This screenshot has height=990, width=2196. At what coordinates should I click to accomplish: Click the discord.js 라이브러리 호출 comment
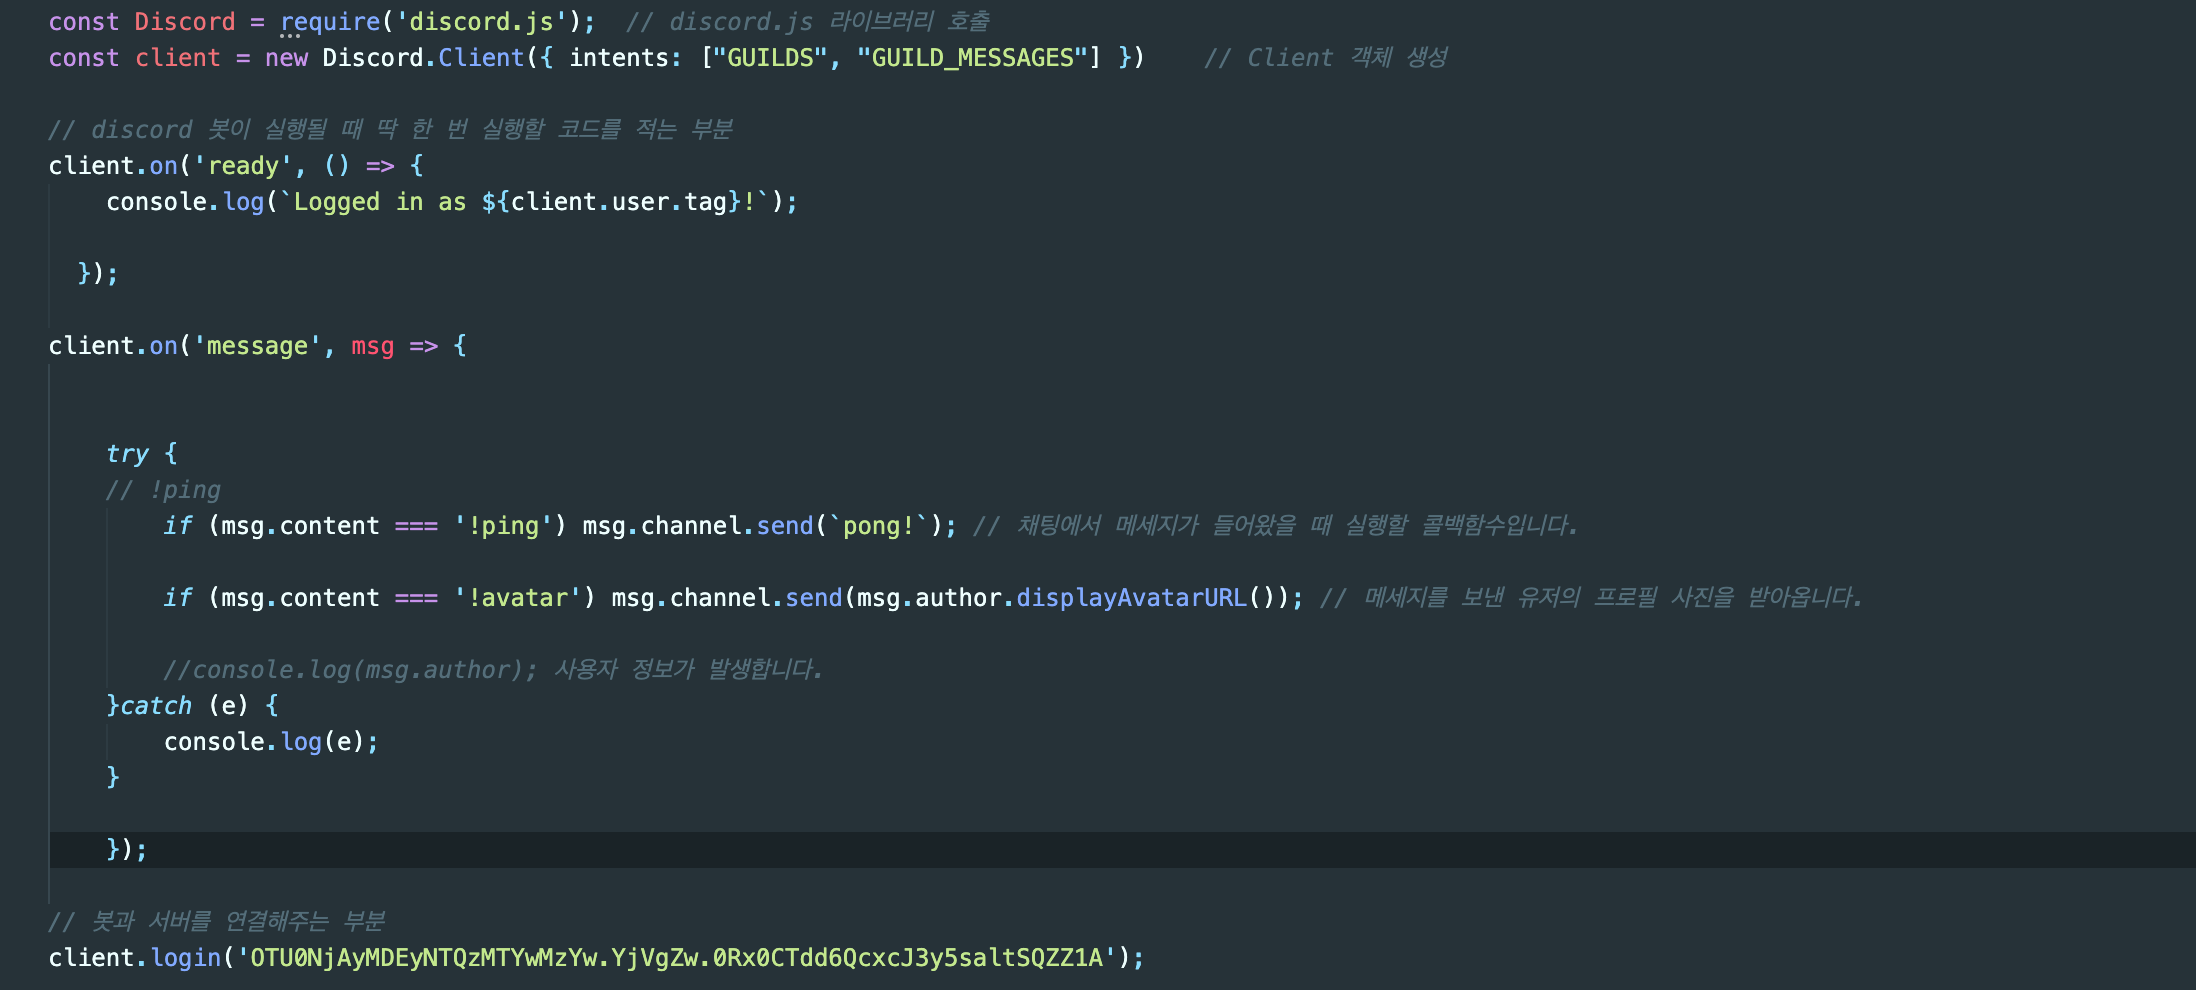pos(808,22)
